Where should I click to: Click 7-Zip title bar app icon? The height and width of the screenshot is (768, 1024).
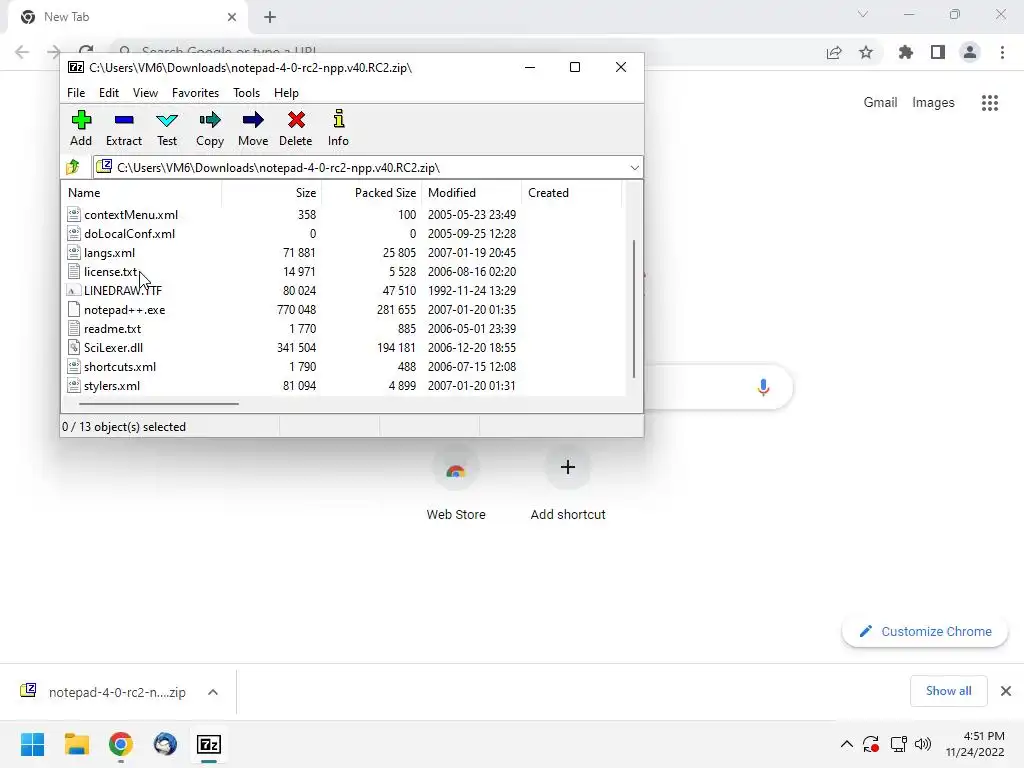click(76, 67)
